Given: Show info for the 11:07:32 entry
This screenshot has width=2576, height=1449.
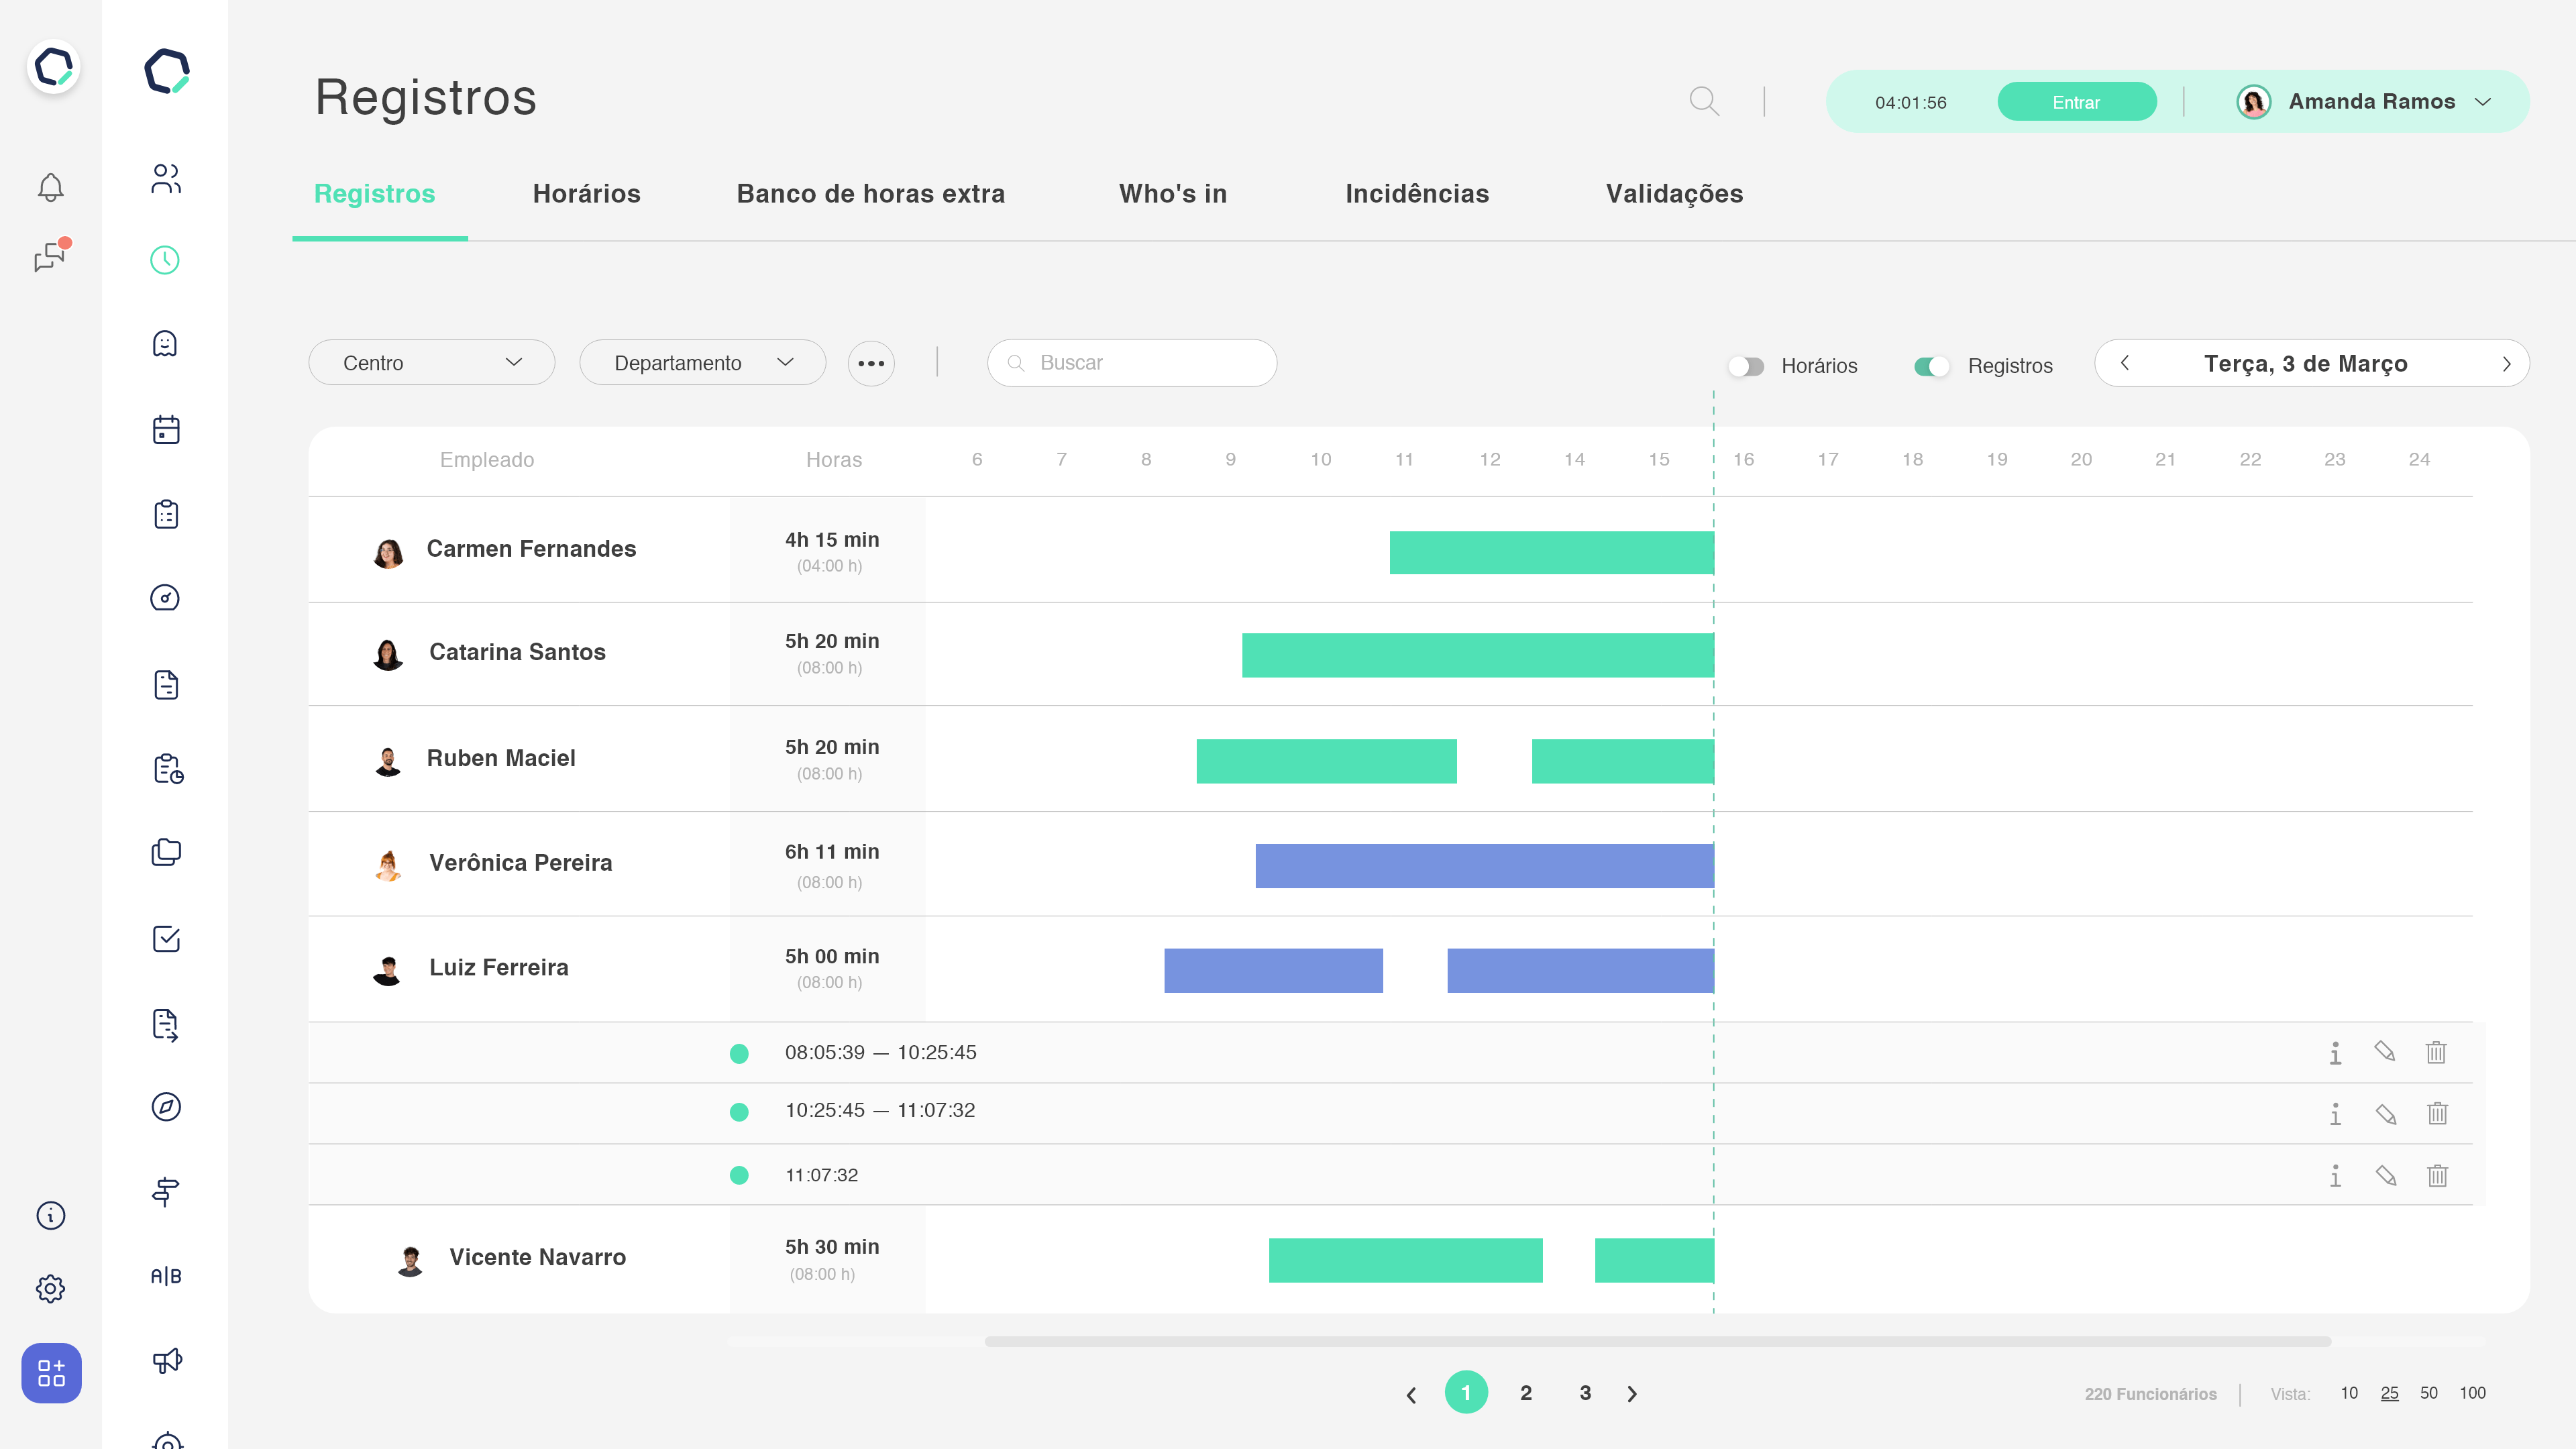Looking at the screenshot, I should point(2335,1175).
